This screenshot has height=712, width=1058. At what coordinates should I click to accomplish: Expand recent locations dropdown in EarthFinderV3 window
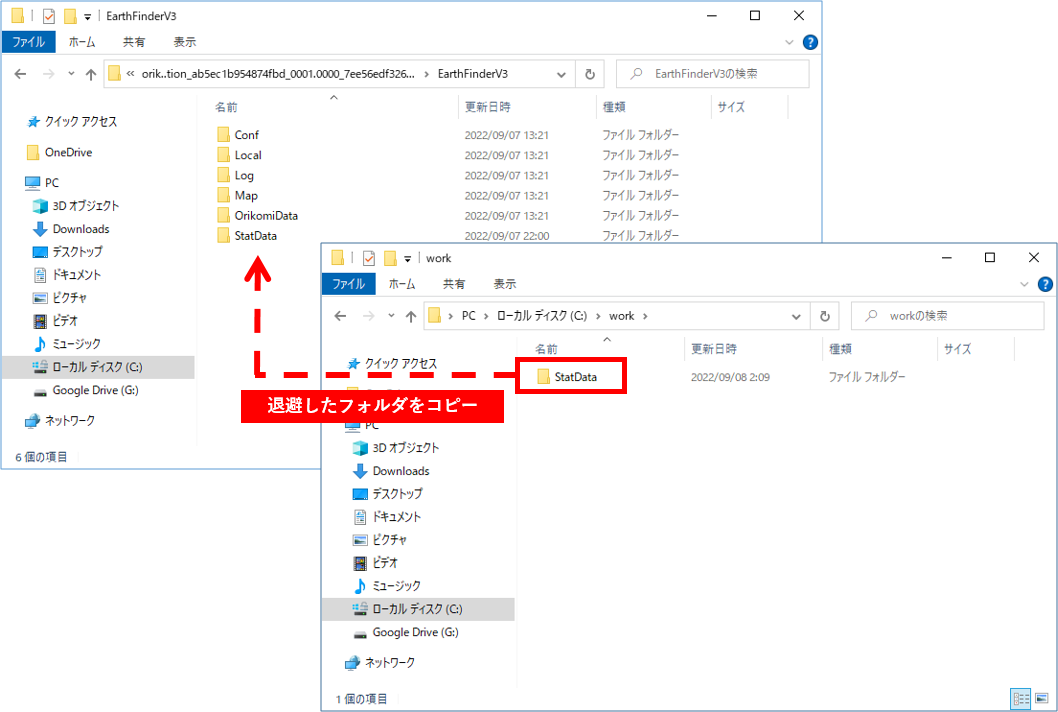[x=71, y=74]
